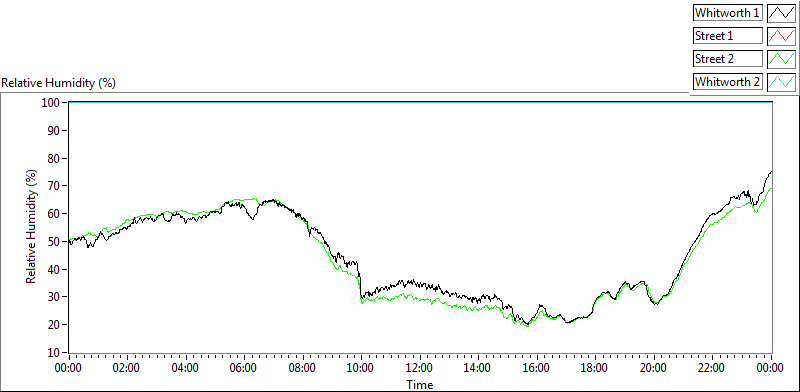The height and width of the screenshot is (392, 800).
Task: Select the Whitworth 2 legend label
Action: click(x=728, y=81)
